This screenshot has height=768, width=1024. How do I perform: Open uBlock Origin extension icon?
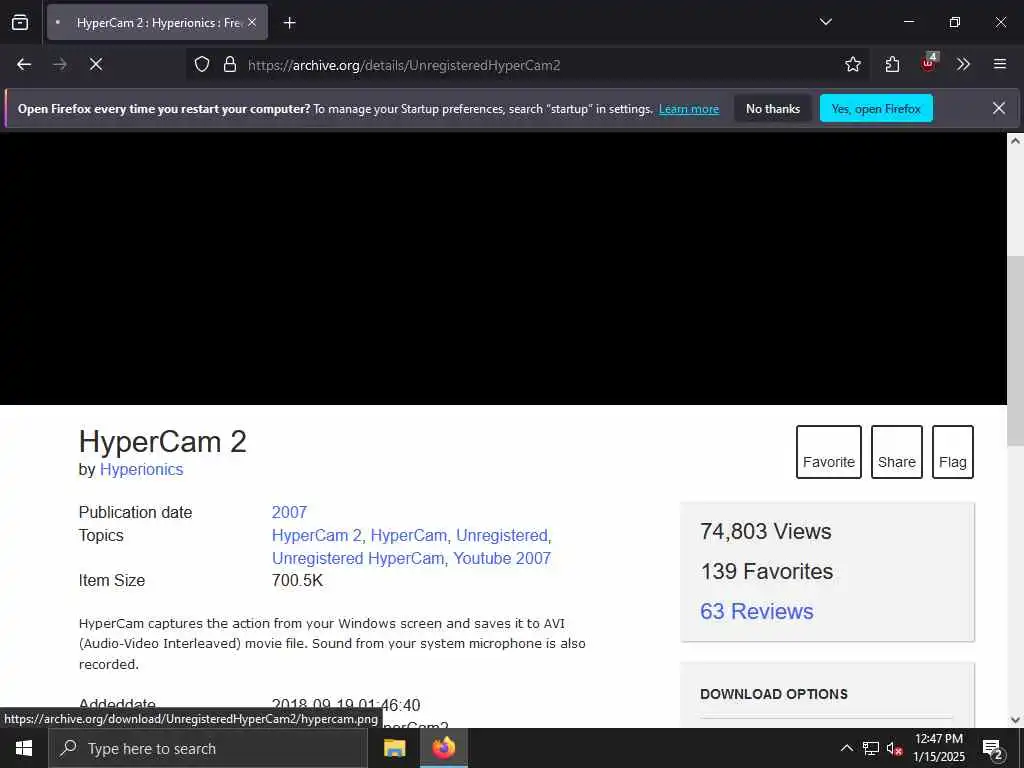928,63
